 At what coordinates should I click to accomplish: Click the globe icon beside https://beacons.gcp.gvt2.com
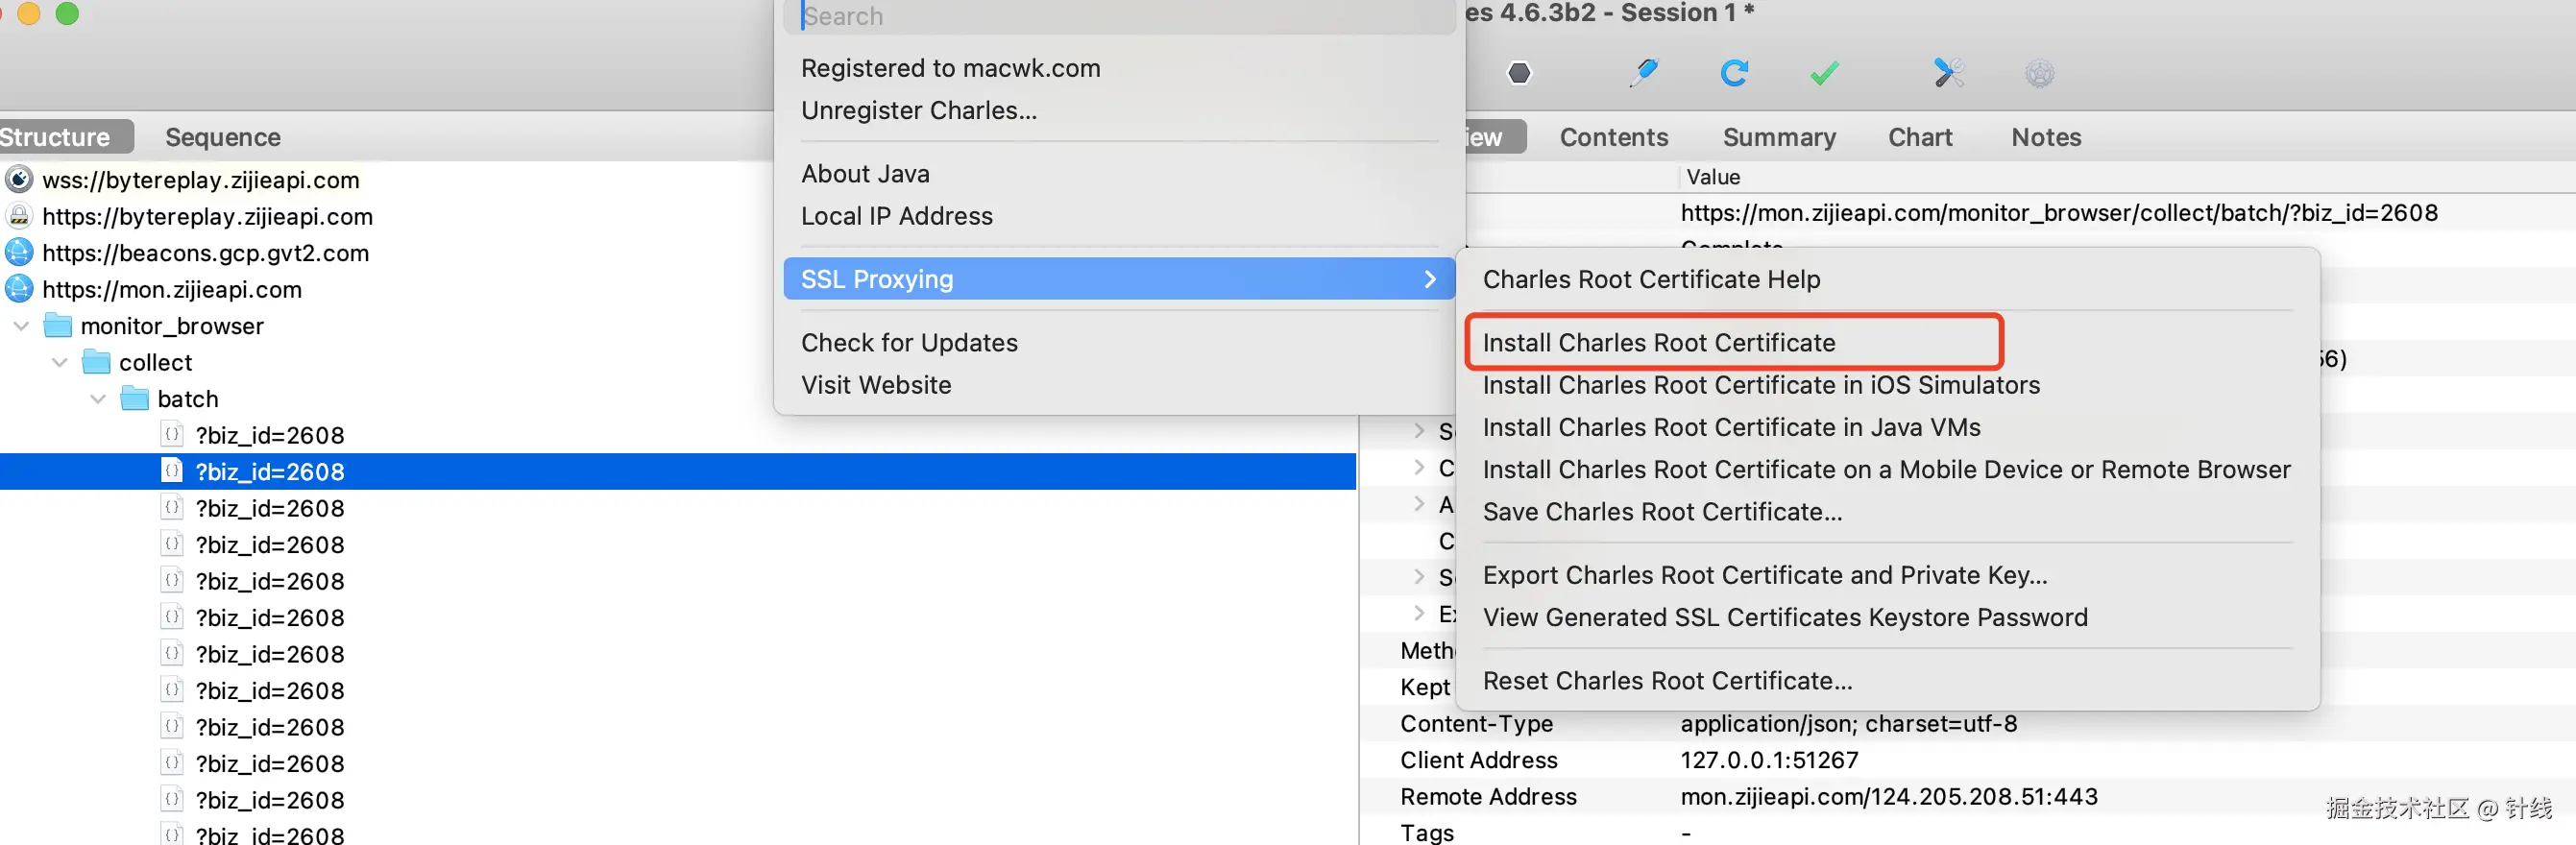point(19,253)
